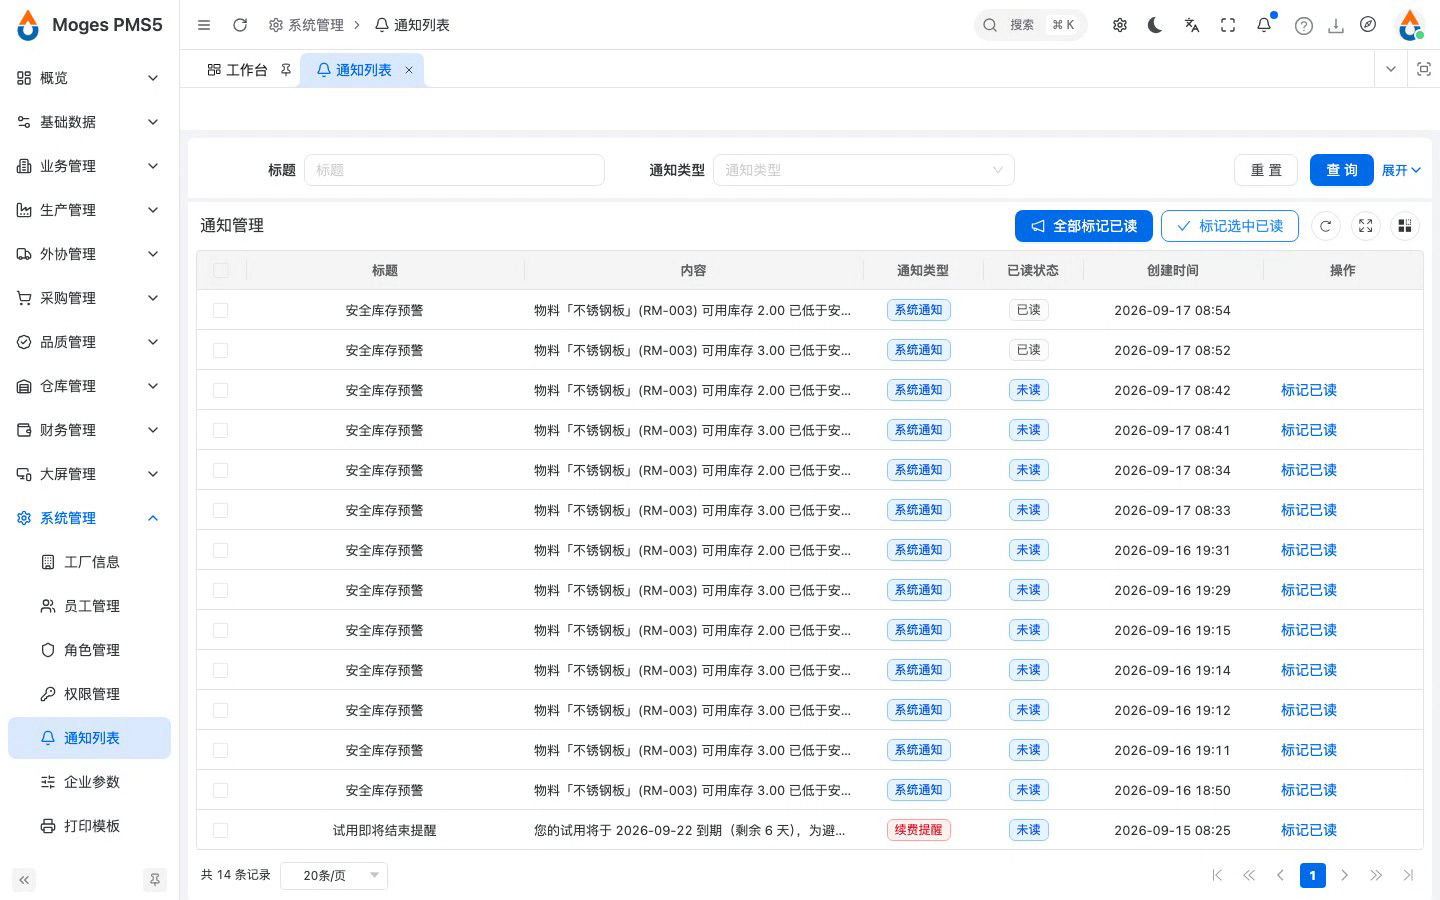Select all rows with header checkbox
Image resolution: width=1440 pixels, height=900 pixels.
point(221,270)
